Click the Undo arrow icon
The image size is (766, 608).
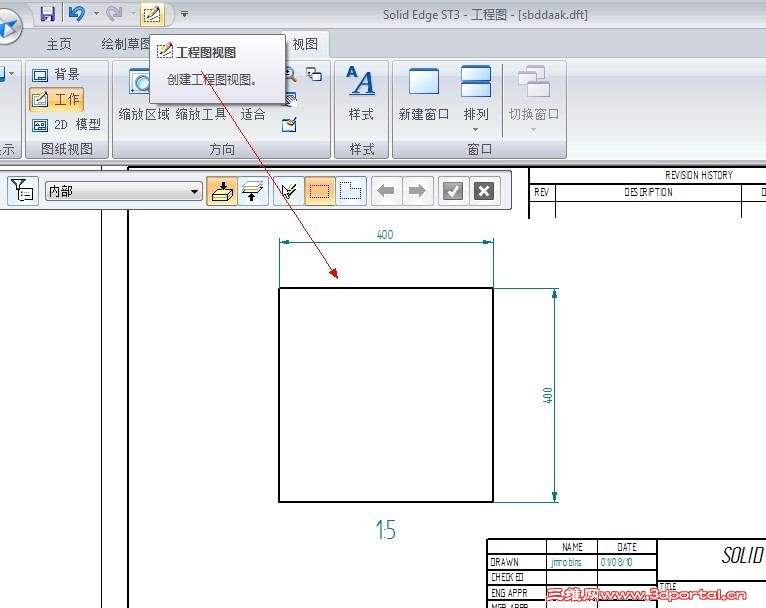pos(76,14)
